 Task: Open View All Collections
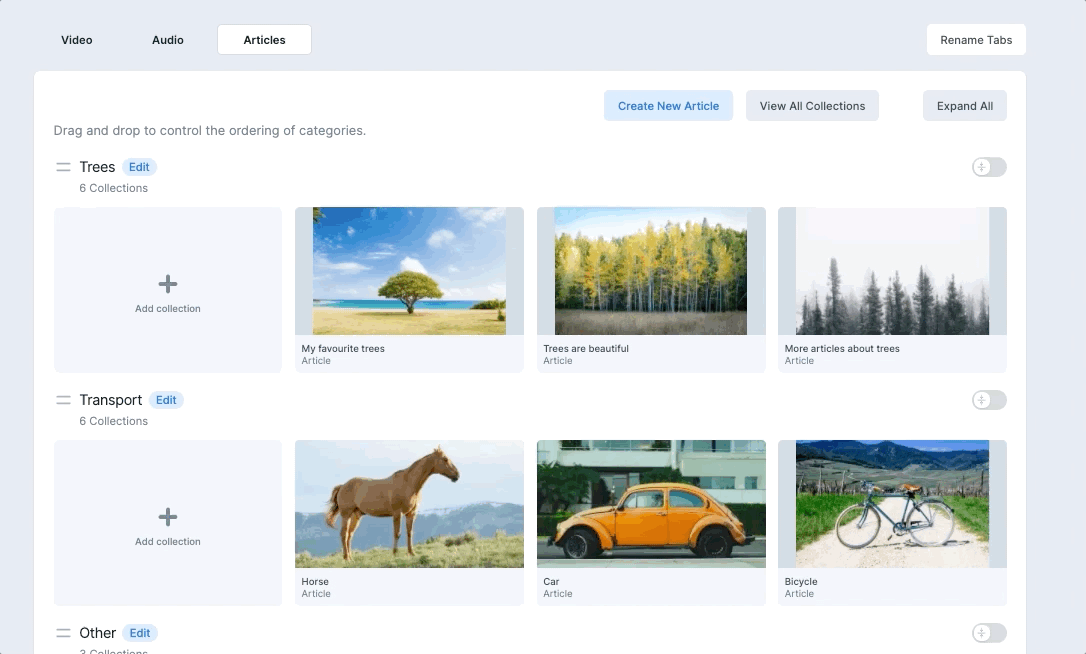(x=812, y=106)
